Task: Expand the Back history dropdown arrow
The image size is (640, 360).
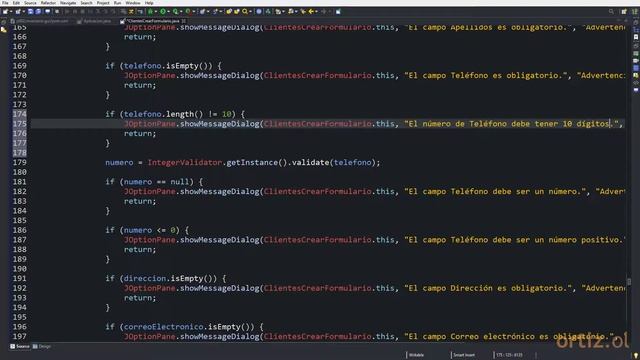Action: tap(316, 11)
